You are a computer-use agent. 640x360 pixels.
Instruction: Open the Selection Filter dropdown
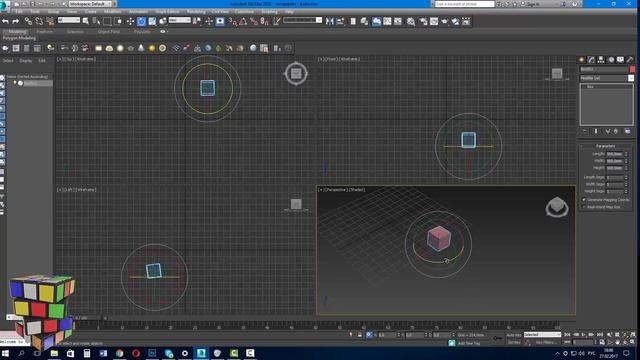(x=69, y=20)
